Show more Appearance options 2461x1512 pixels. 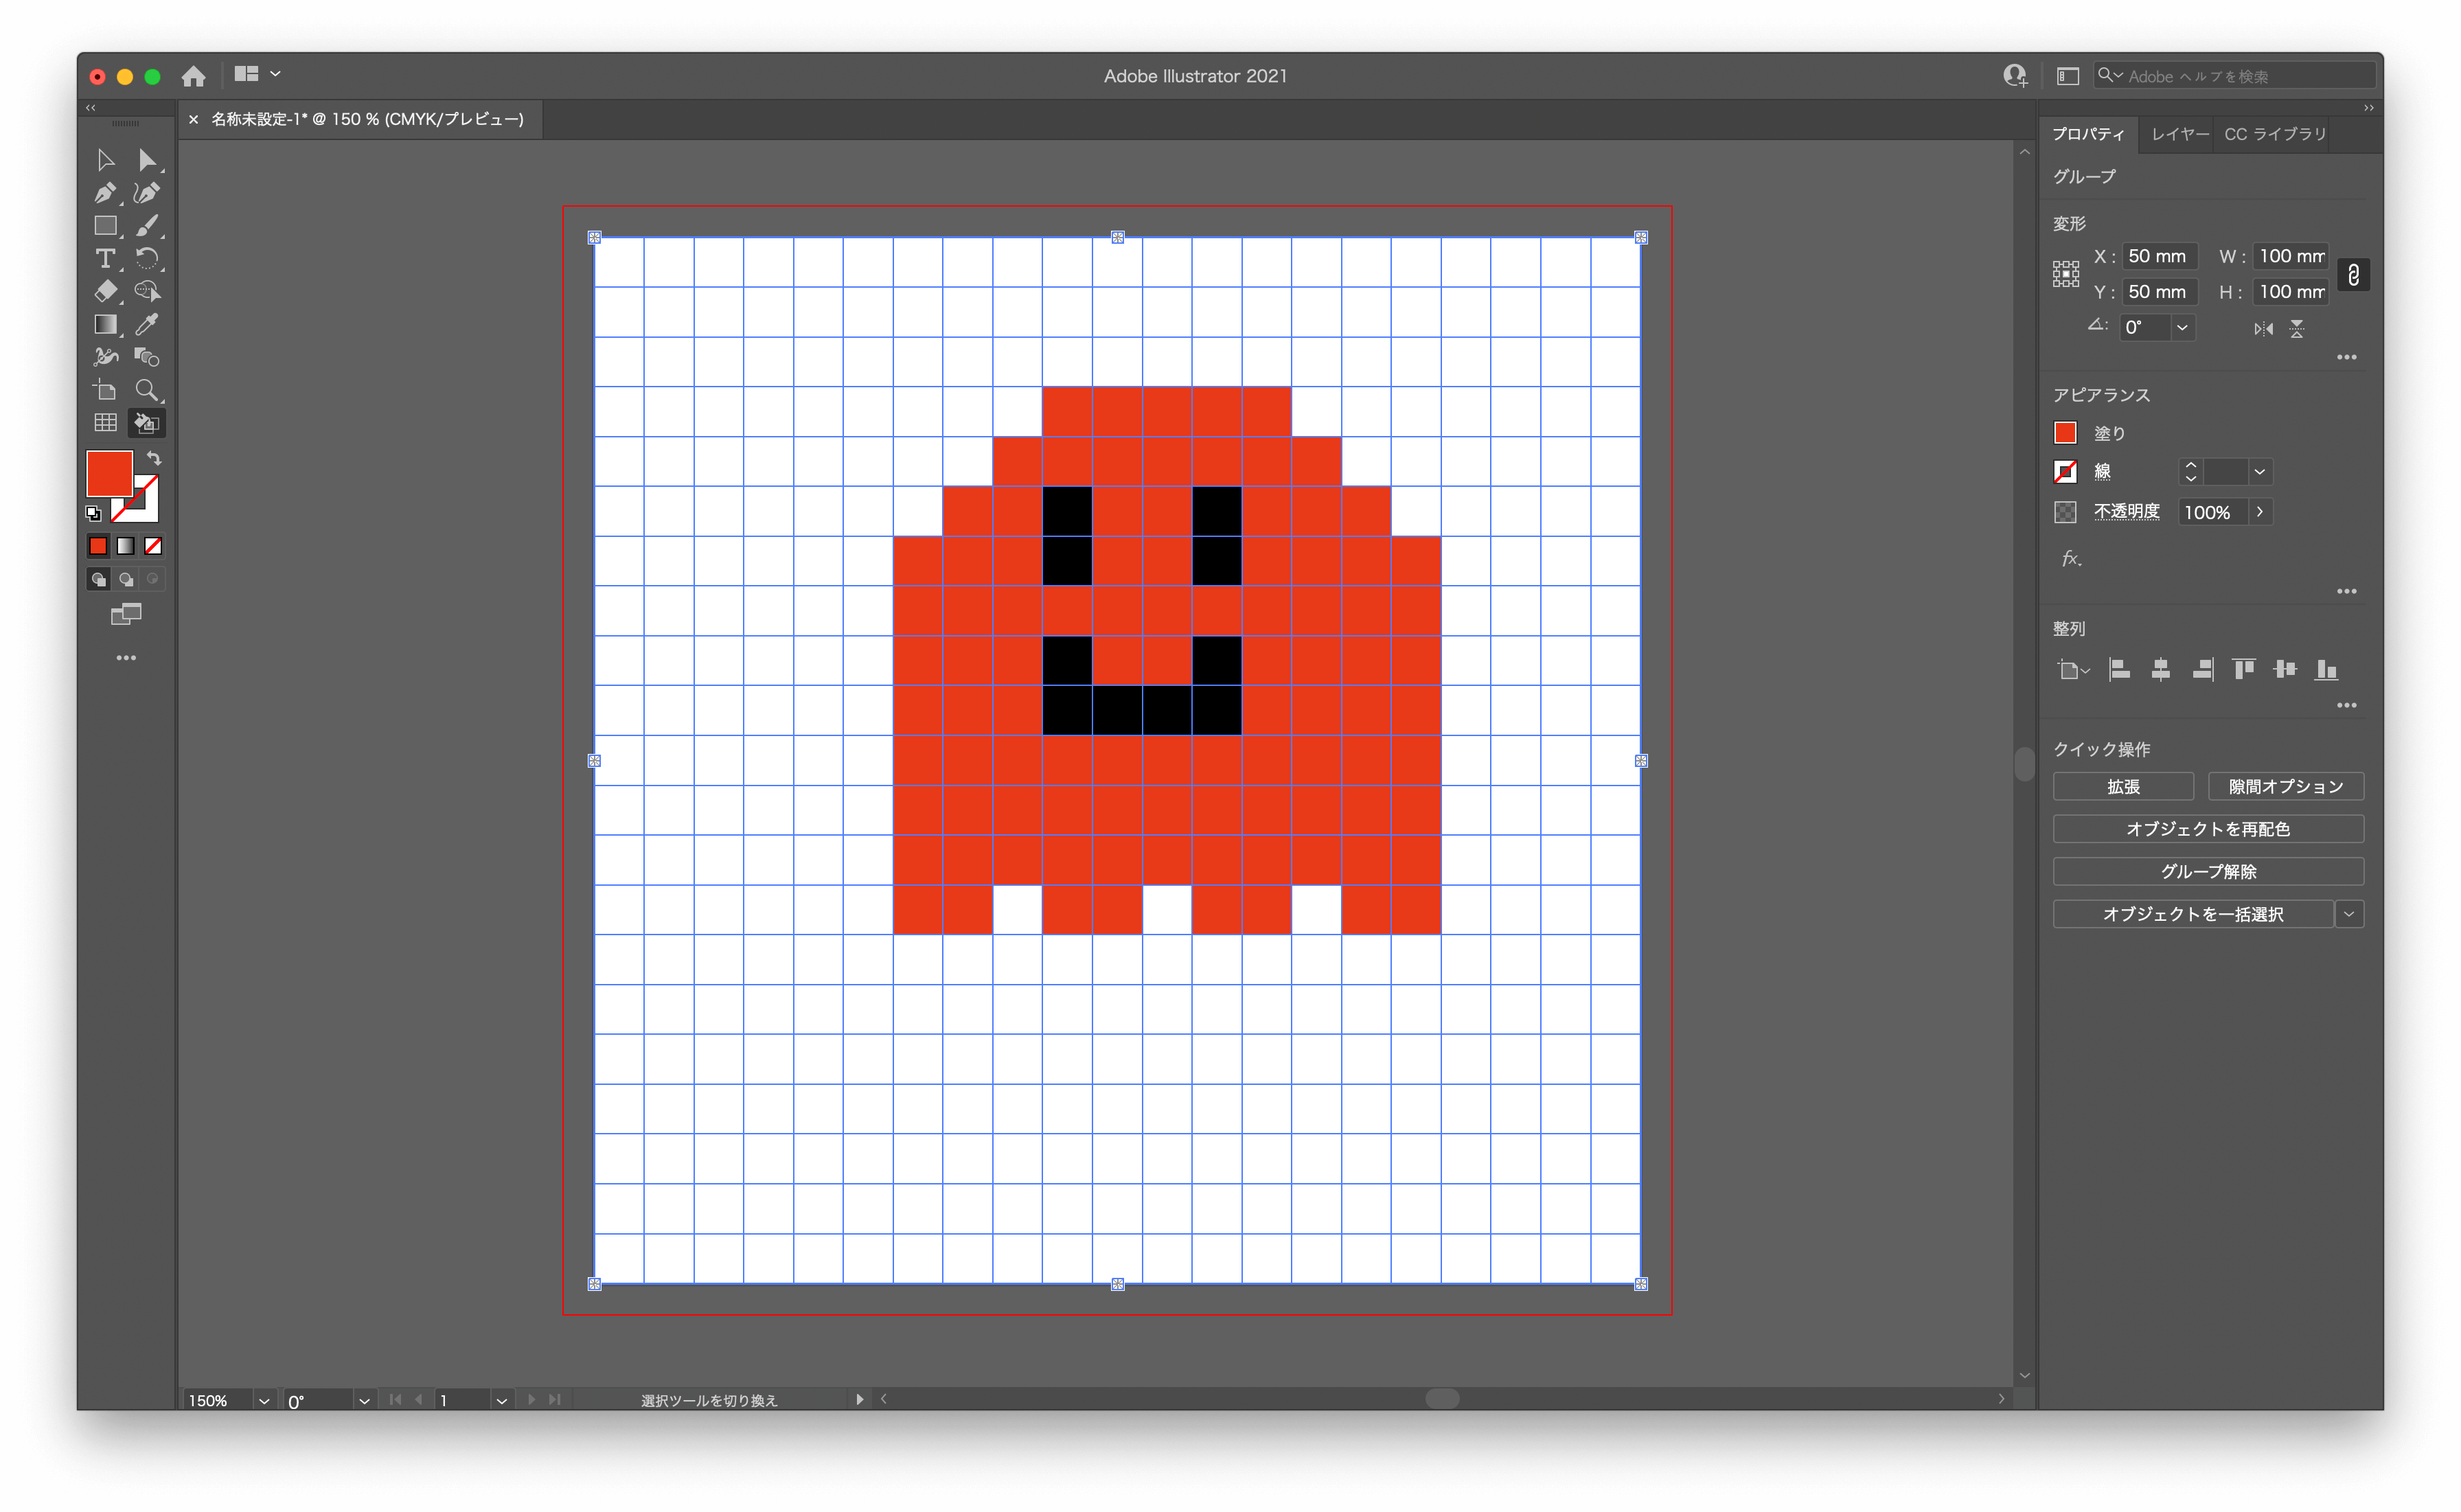click(2346, 592)
